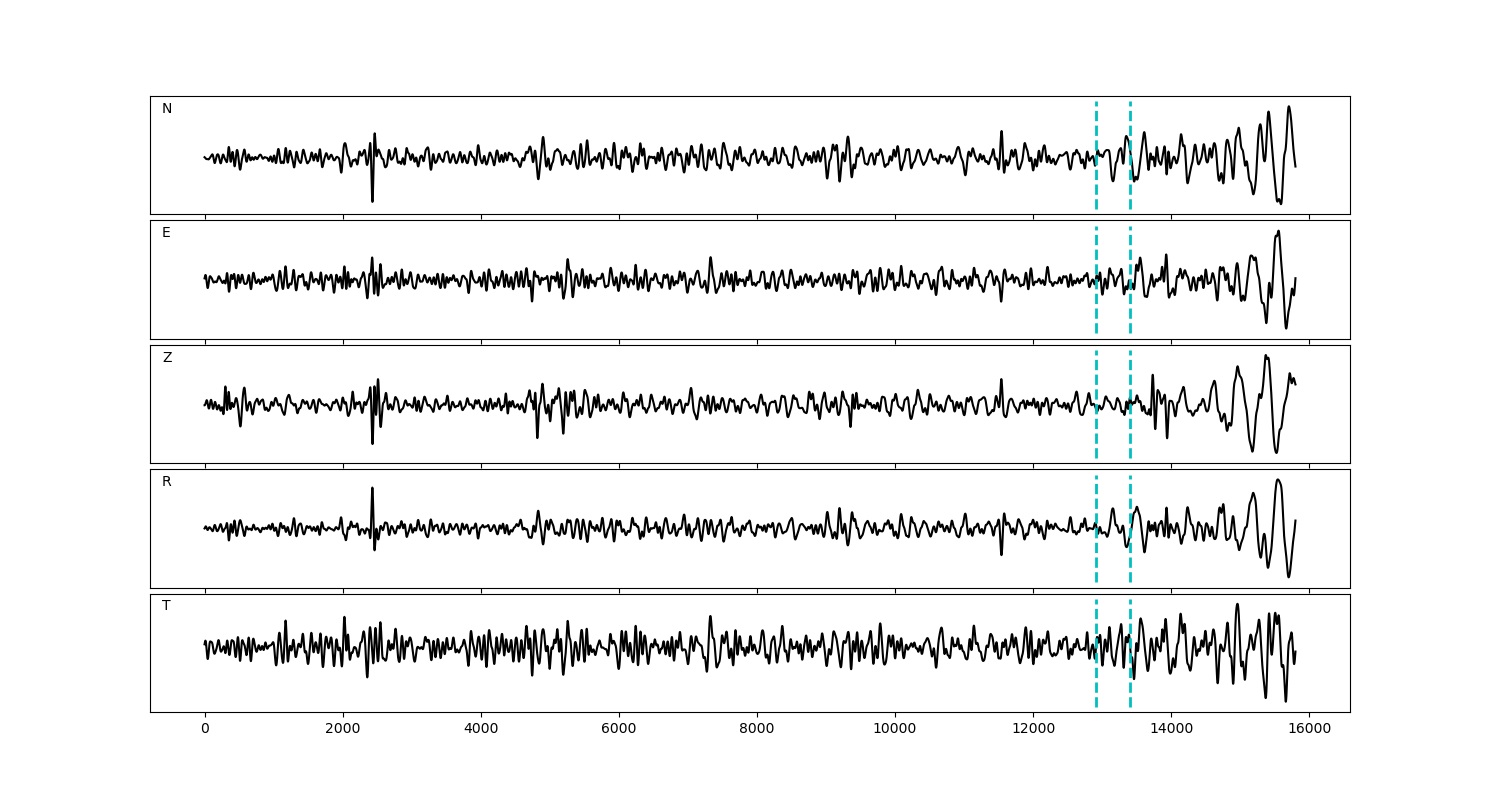Viewport: 1500px width, 800px height.
Task: Select the 10000 x-axis tick label
Action: click(895, 729)
